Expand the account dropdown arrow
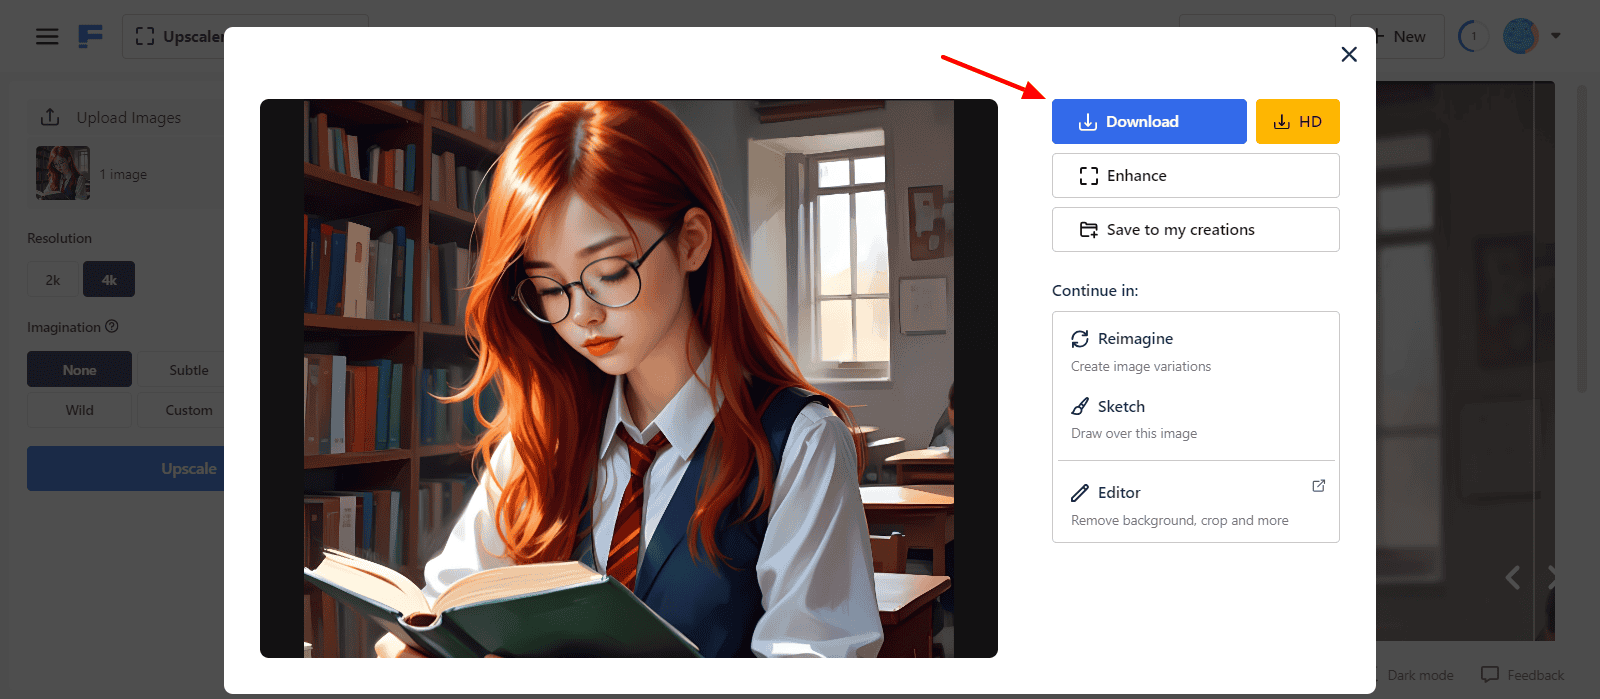1600x699 pixels. point(1556,36)
